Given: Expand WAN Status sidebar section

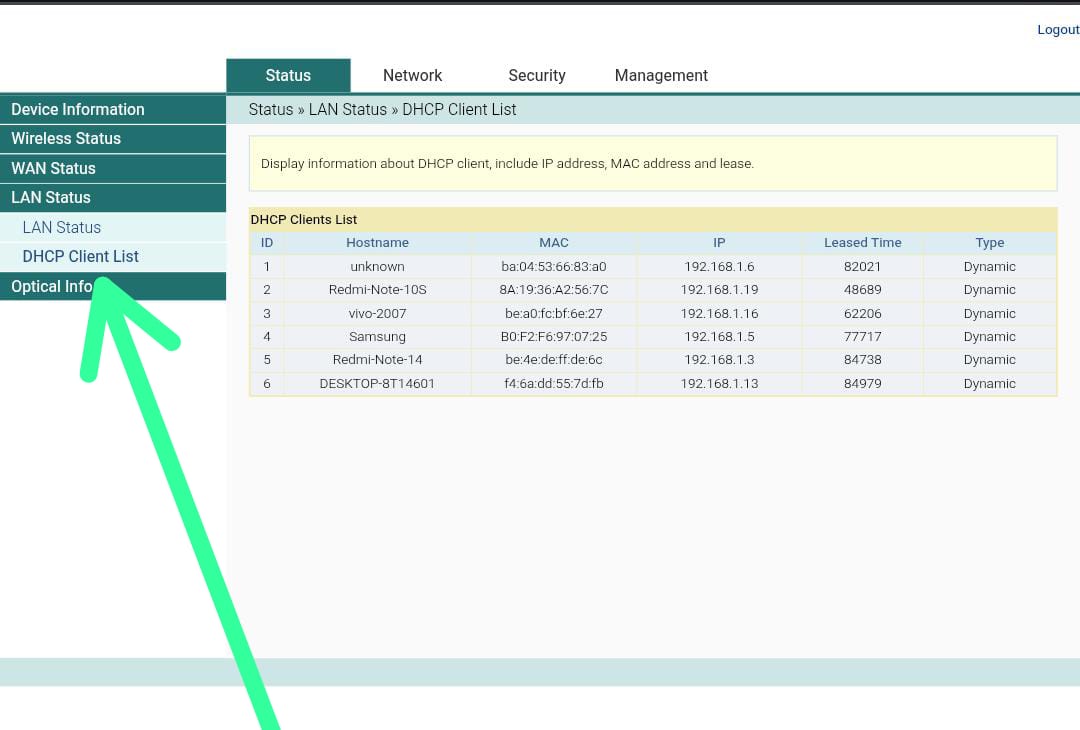Looking at the screenshot, I should pyautogui.click(x=54, y=169).
